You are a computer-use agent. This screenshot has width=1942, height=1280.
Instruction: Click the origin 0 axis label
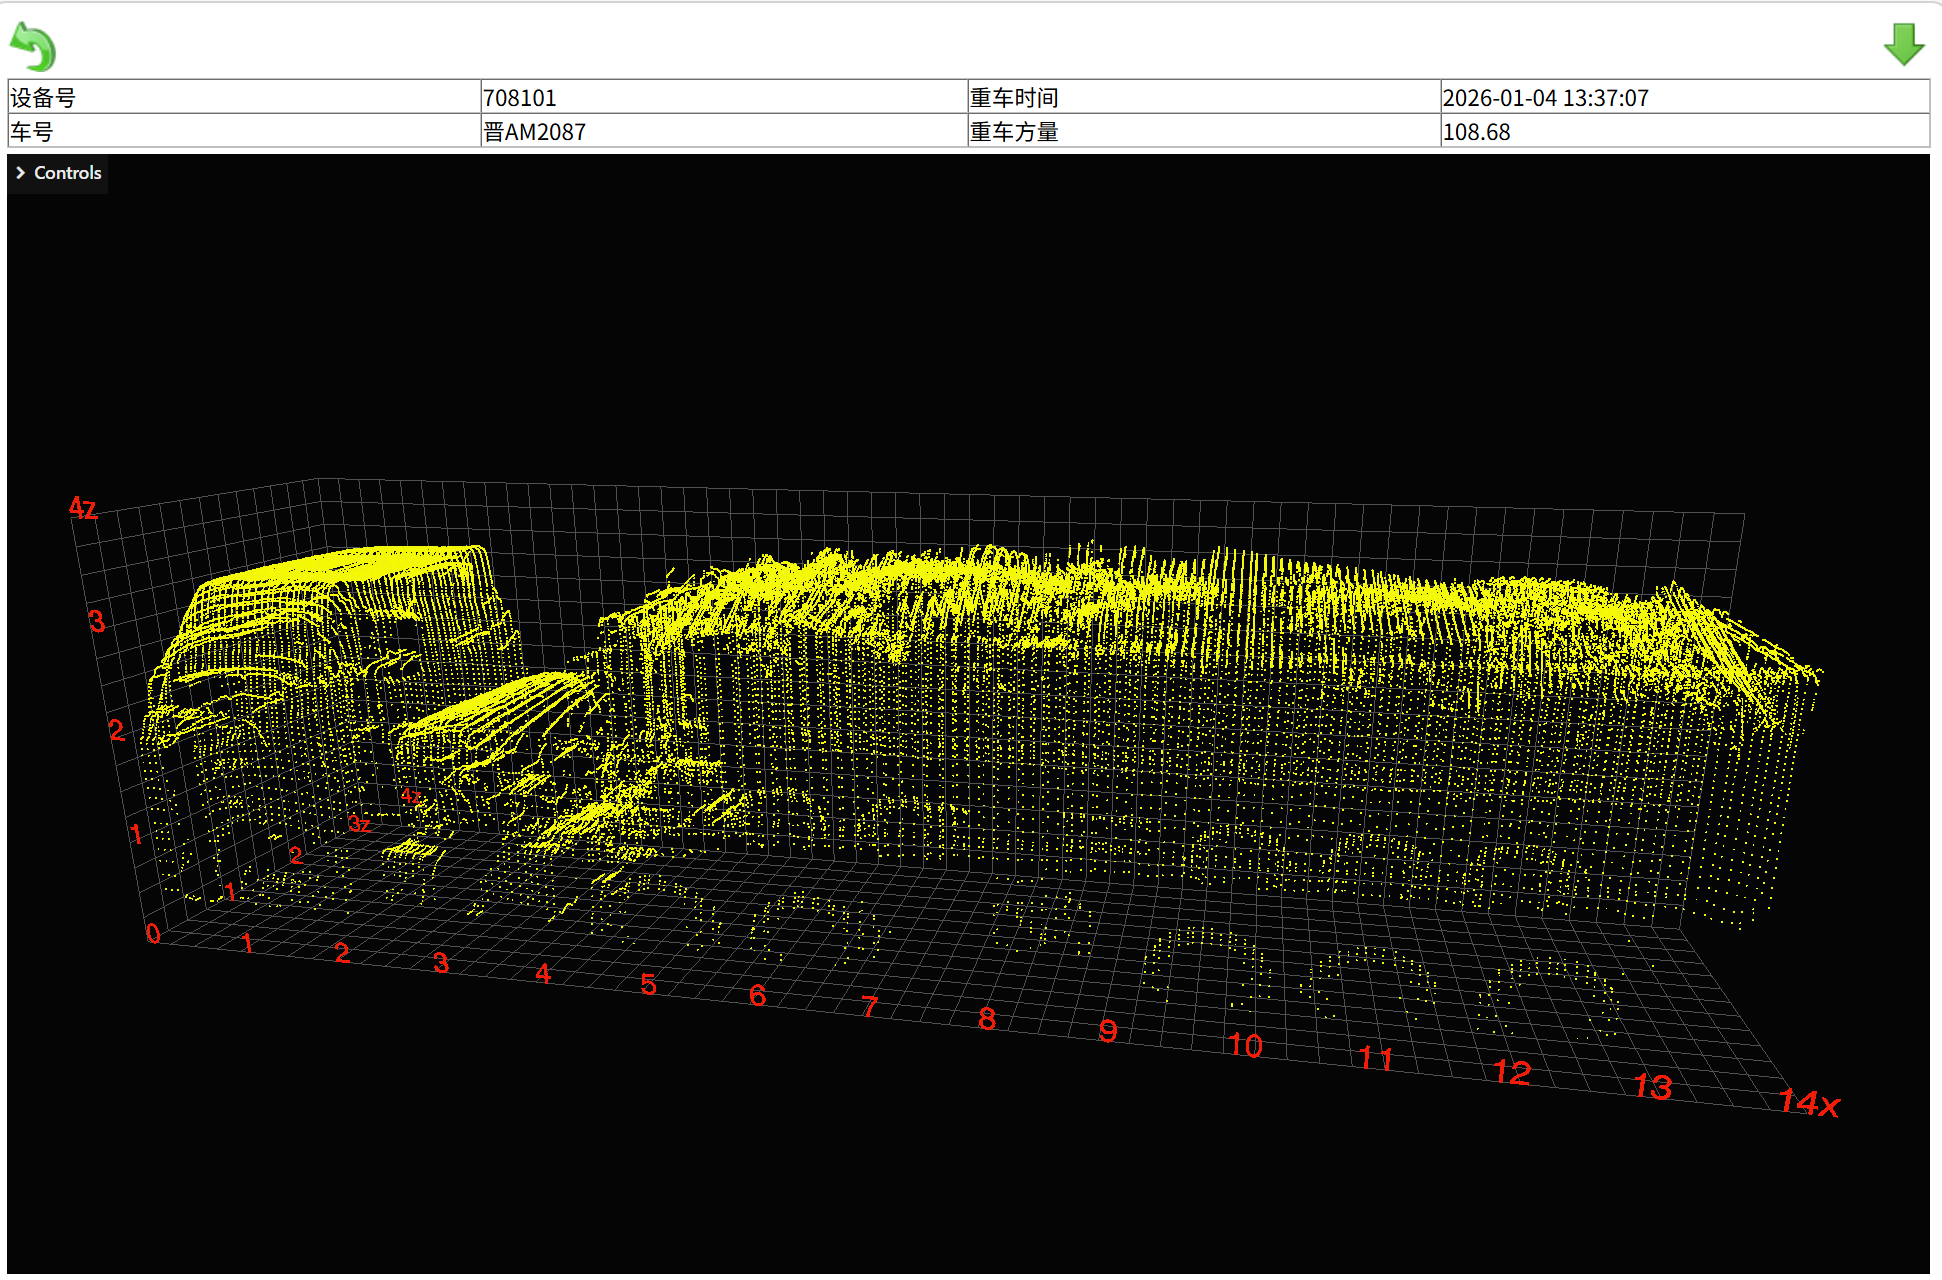pyautogui.click(x=153, y=933)
